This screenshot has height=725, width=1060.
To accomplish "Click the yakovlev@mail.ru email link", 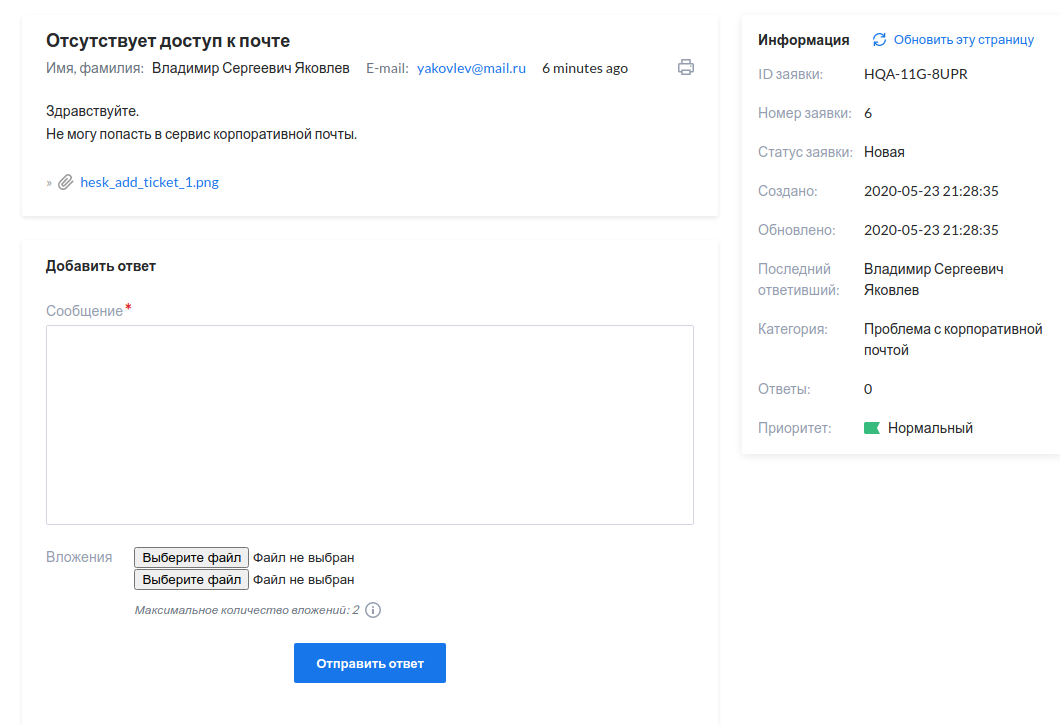I will coord(471,68).
